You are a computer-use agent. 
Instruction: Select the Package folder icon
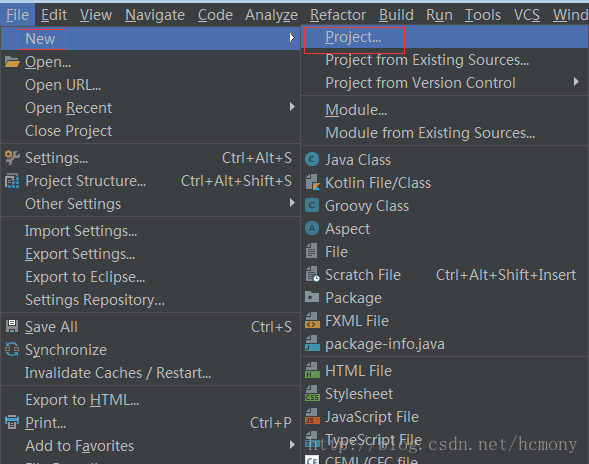tap(312, 297)
